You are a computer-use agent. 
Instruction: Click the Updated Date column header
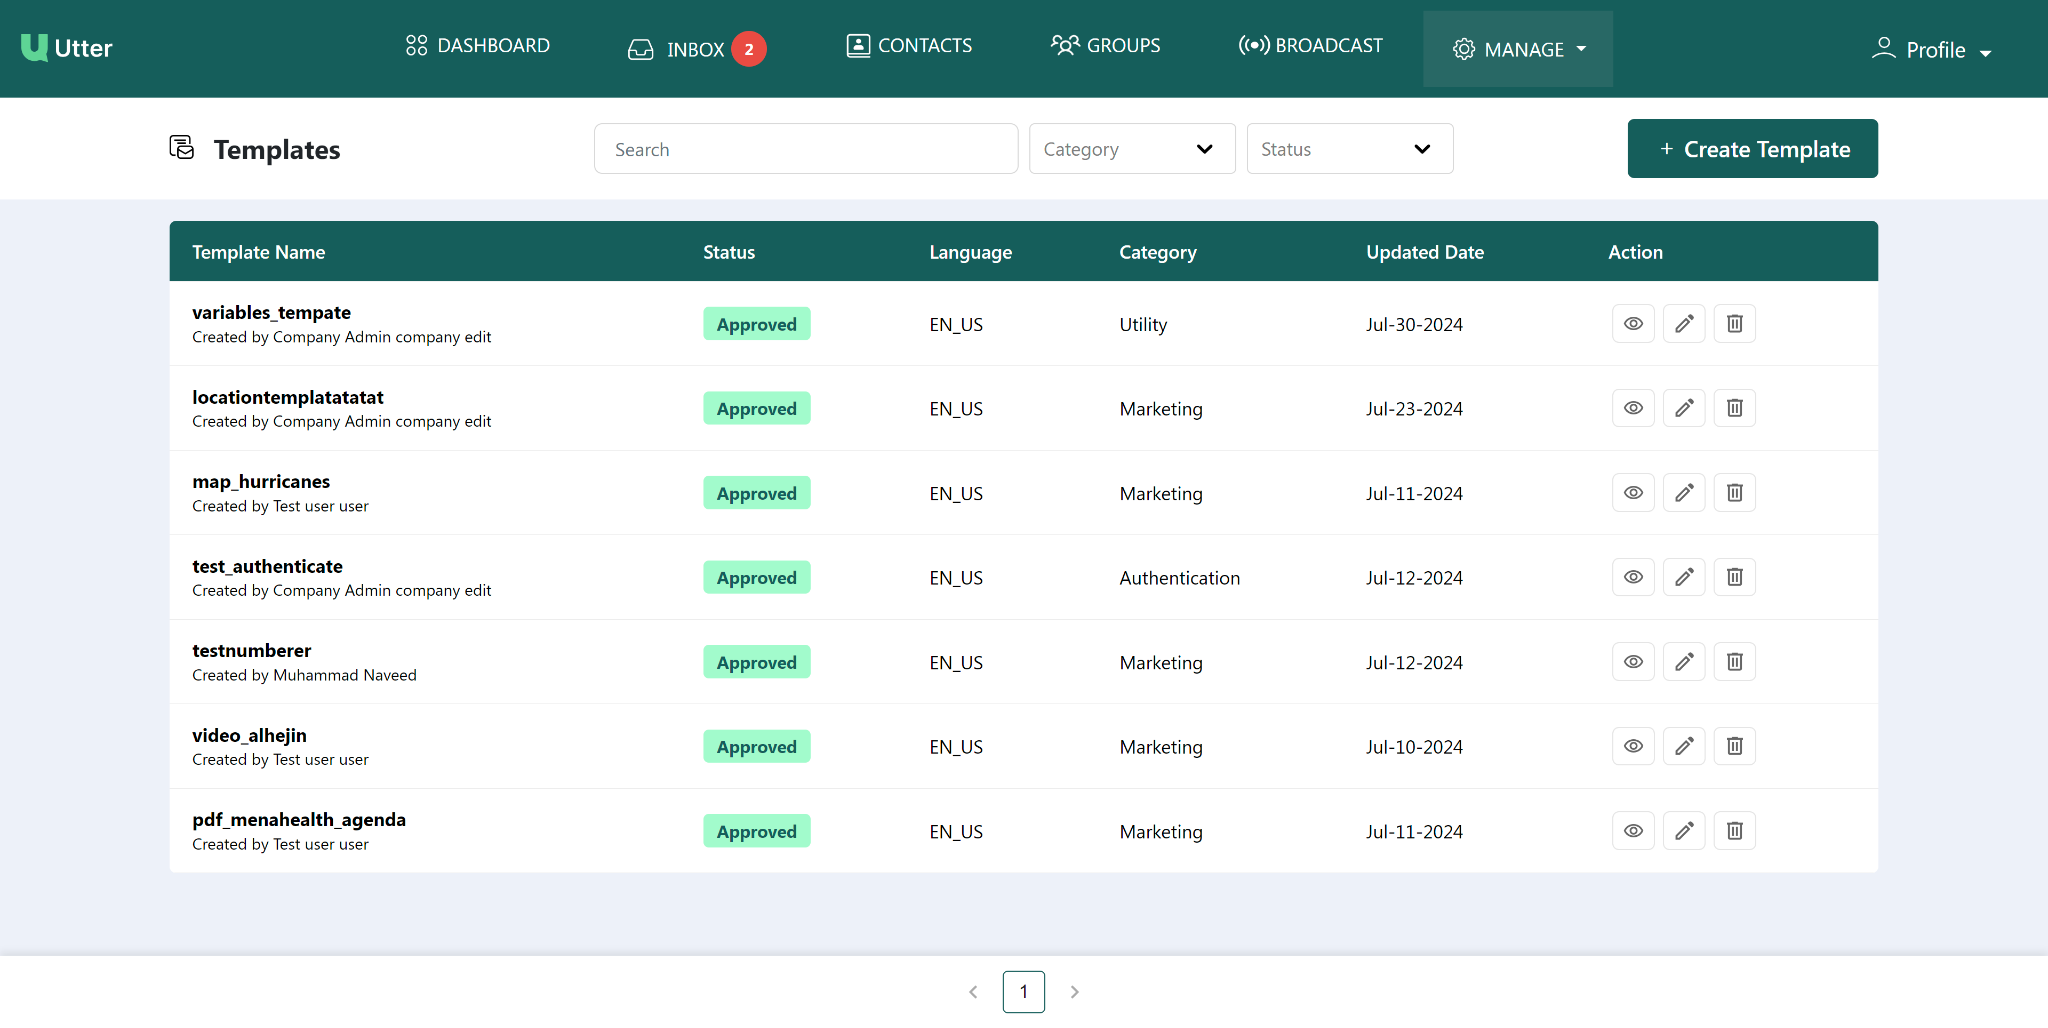point(1425,252)
